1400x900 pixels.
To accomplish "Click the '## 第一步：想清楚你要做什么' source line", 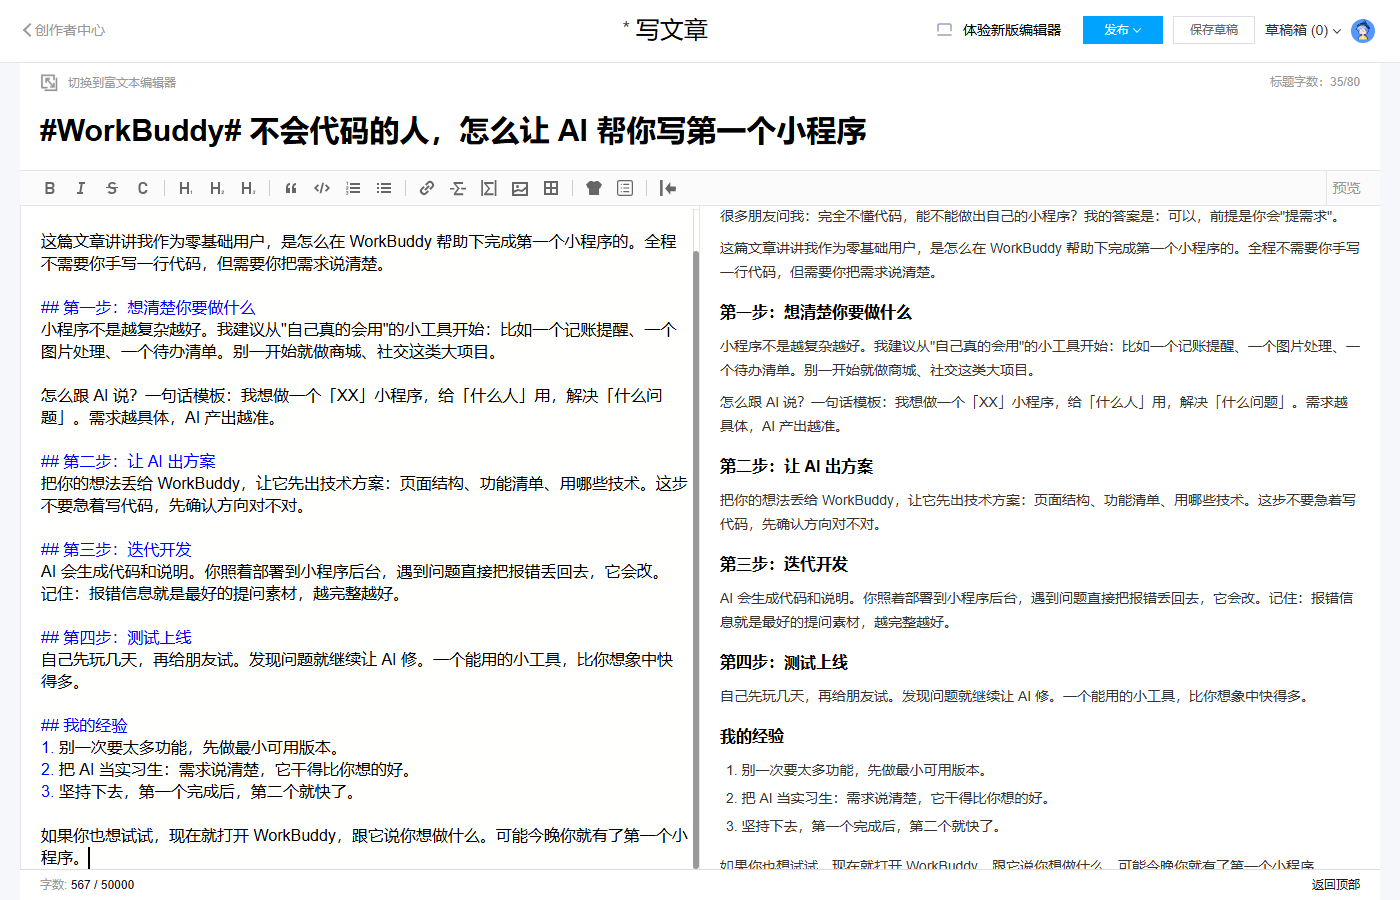I will point(148,308).
